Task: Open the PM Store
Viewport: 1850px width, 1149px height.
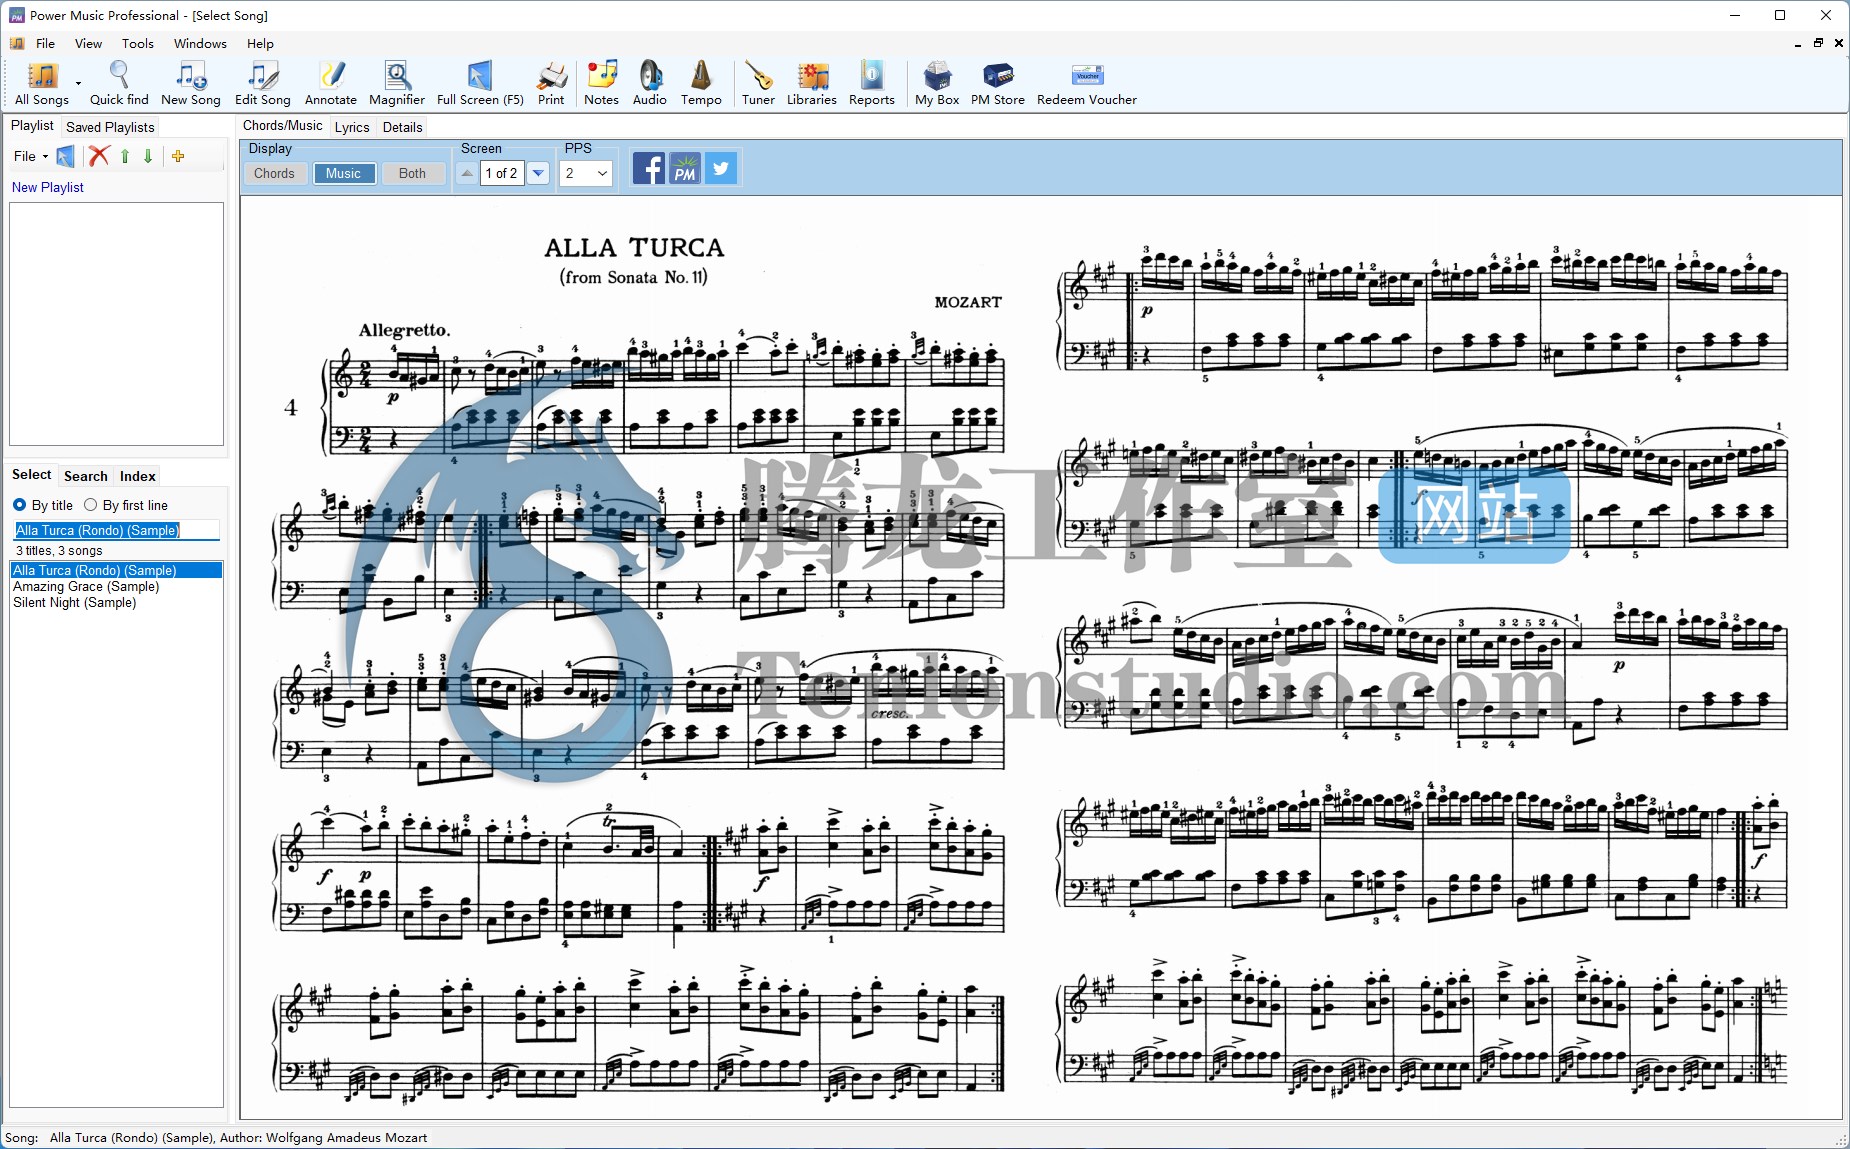Action: 998,83
